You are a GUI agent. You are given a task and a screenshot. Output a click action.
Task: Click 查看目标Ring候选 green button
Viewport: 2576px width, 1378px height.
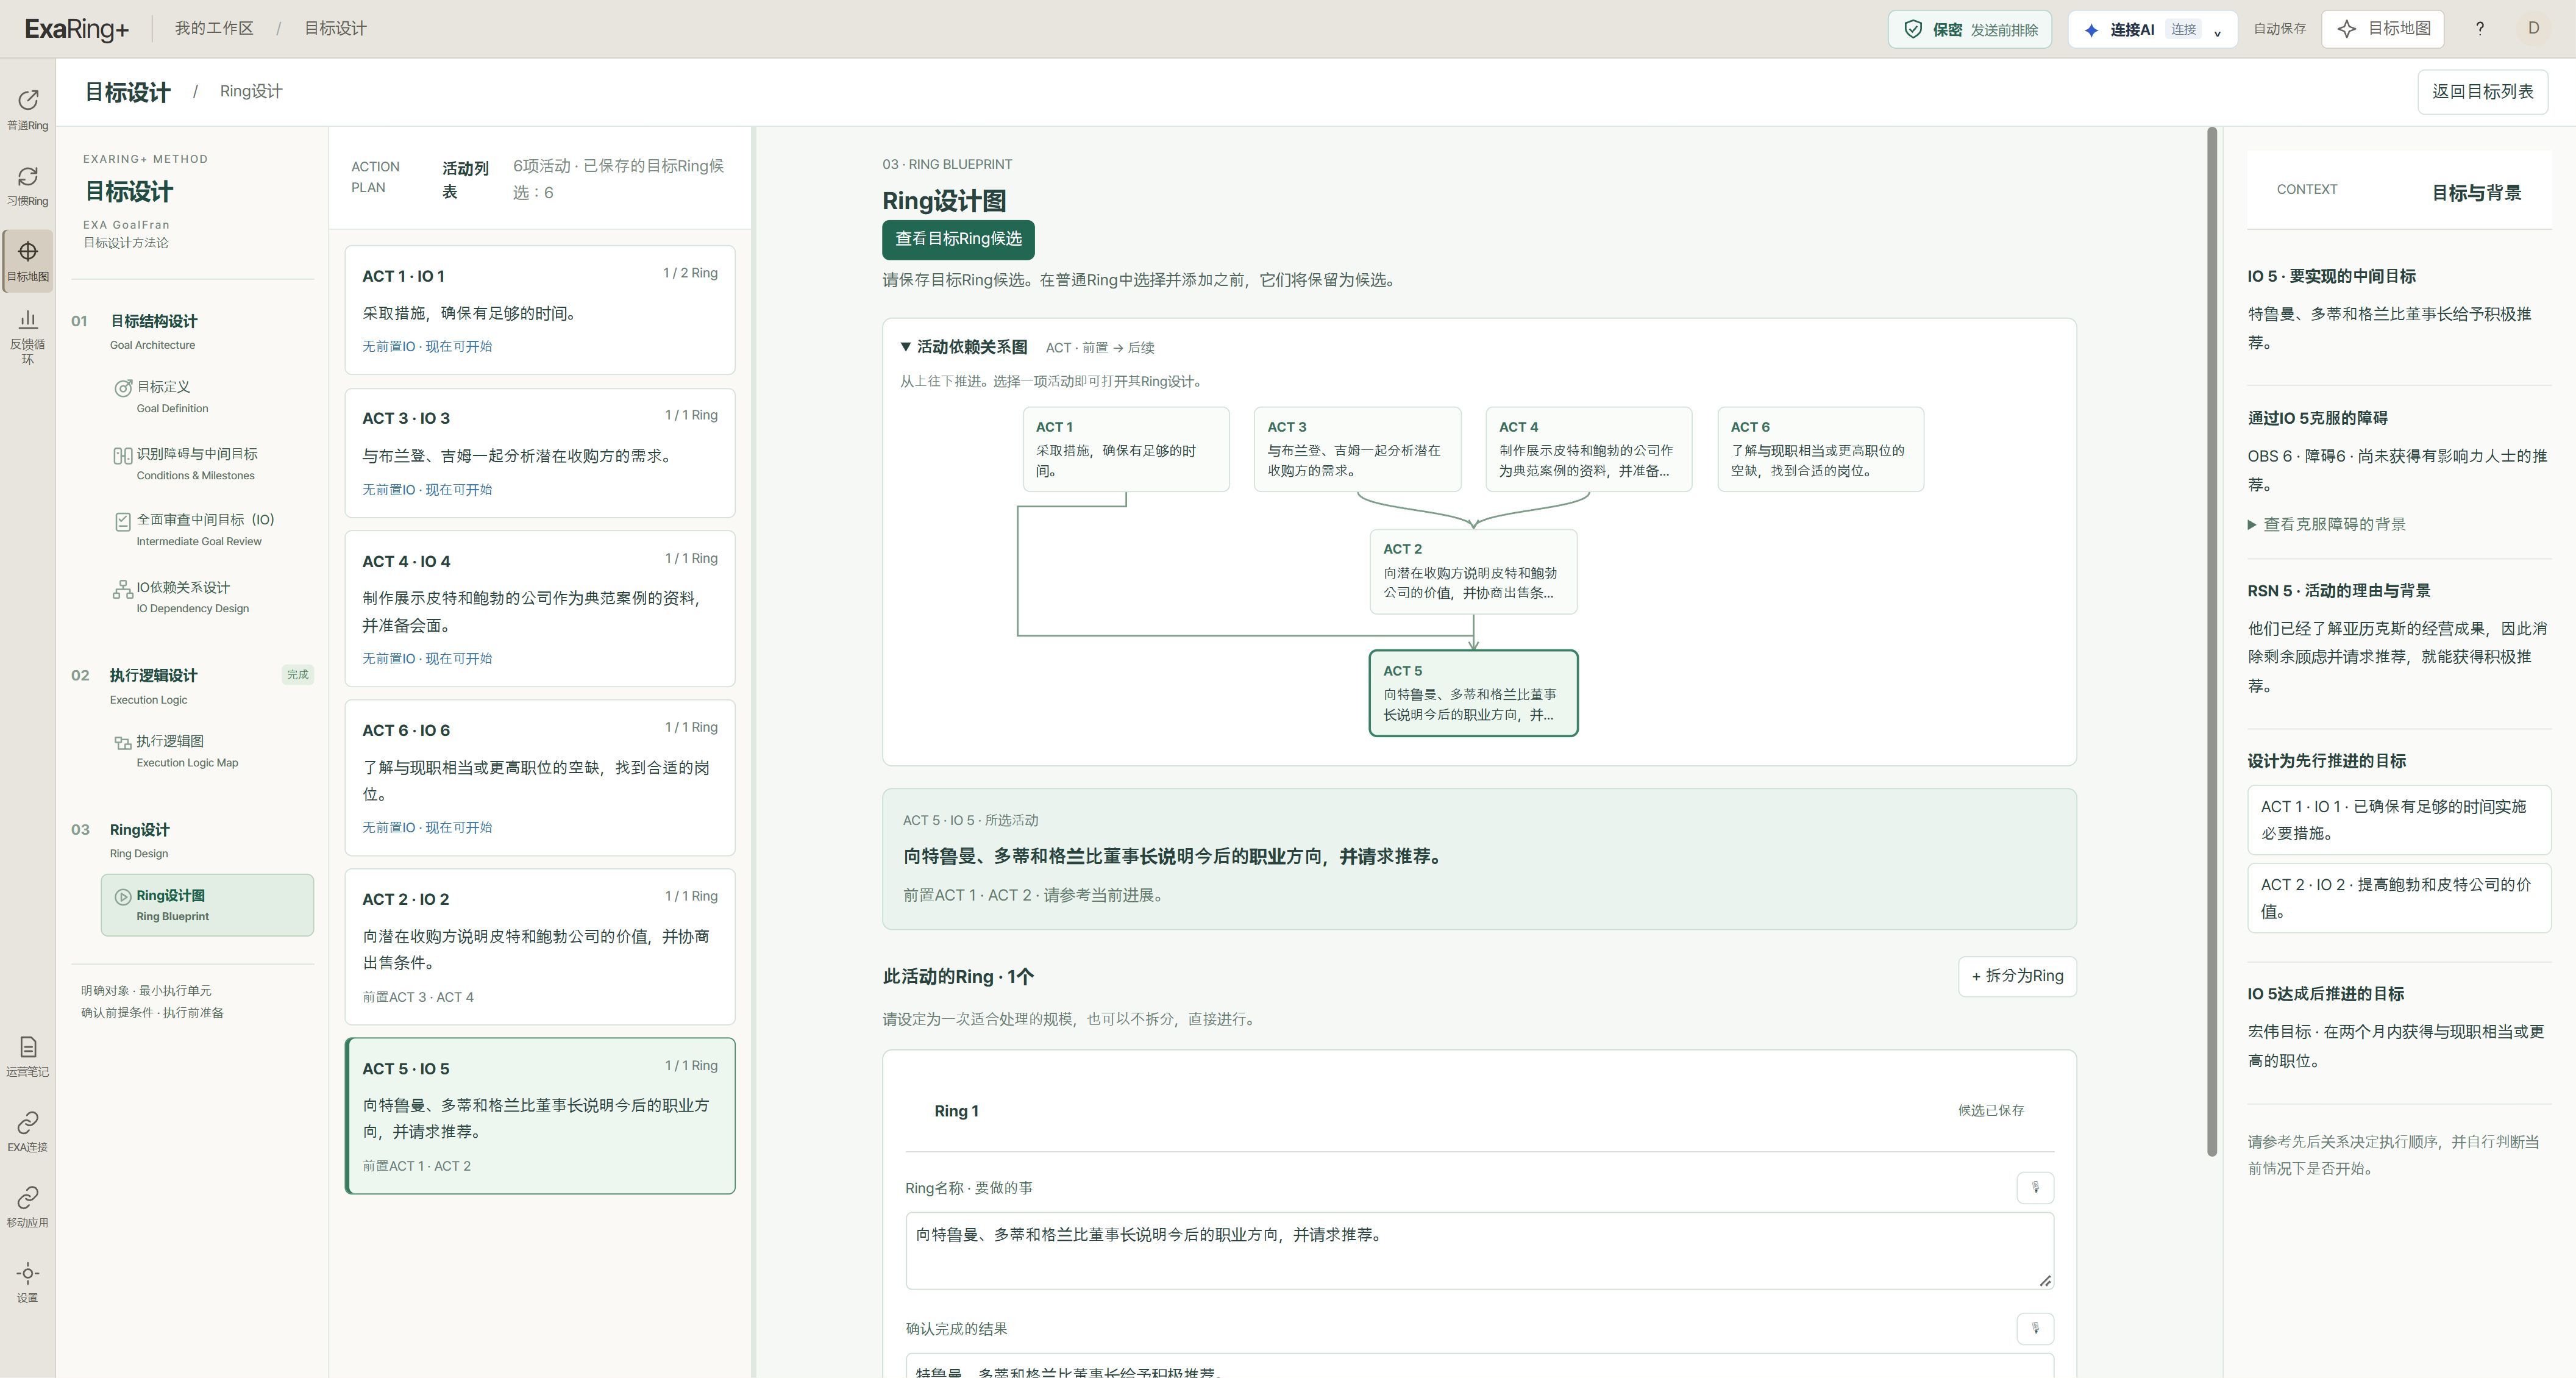[958, 239]
